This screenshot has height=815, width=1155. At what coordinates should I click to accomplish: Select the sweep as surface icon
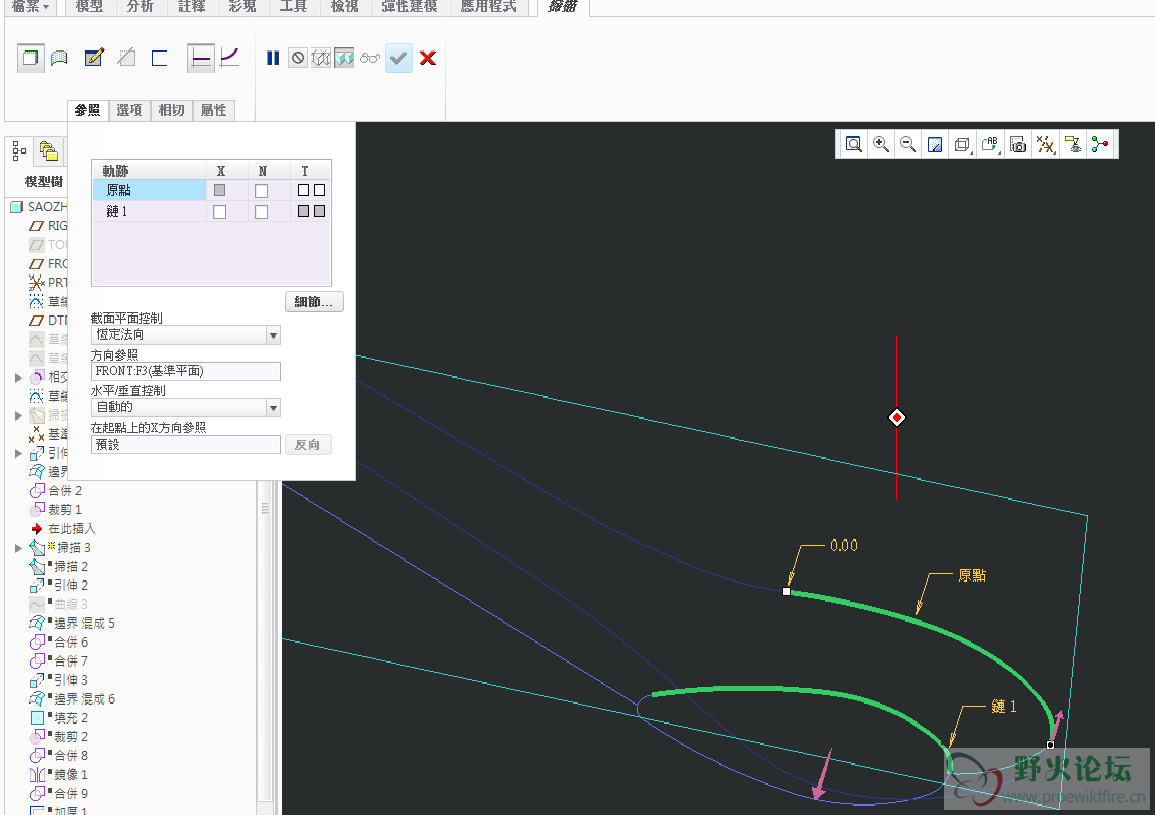(60, 57)
